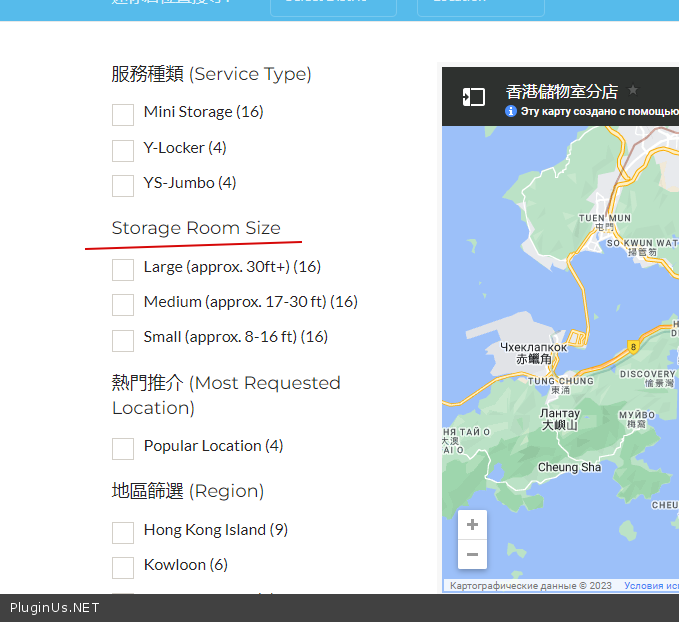Check Small (approx. 8-16 ft) option
The width and height of the screenshot is (679, 622).
[x=123, y=339]
